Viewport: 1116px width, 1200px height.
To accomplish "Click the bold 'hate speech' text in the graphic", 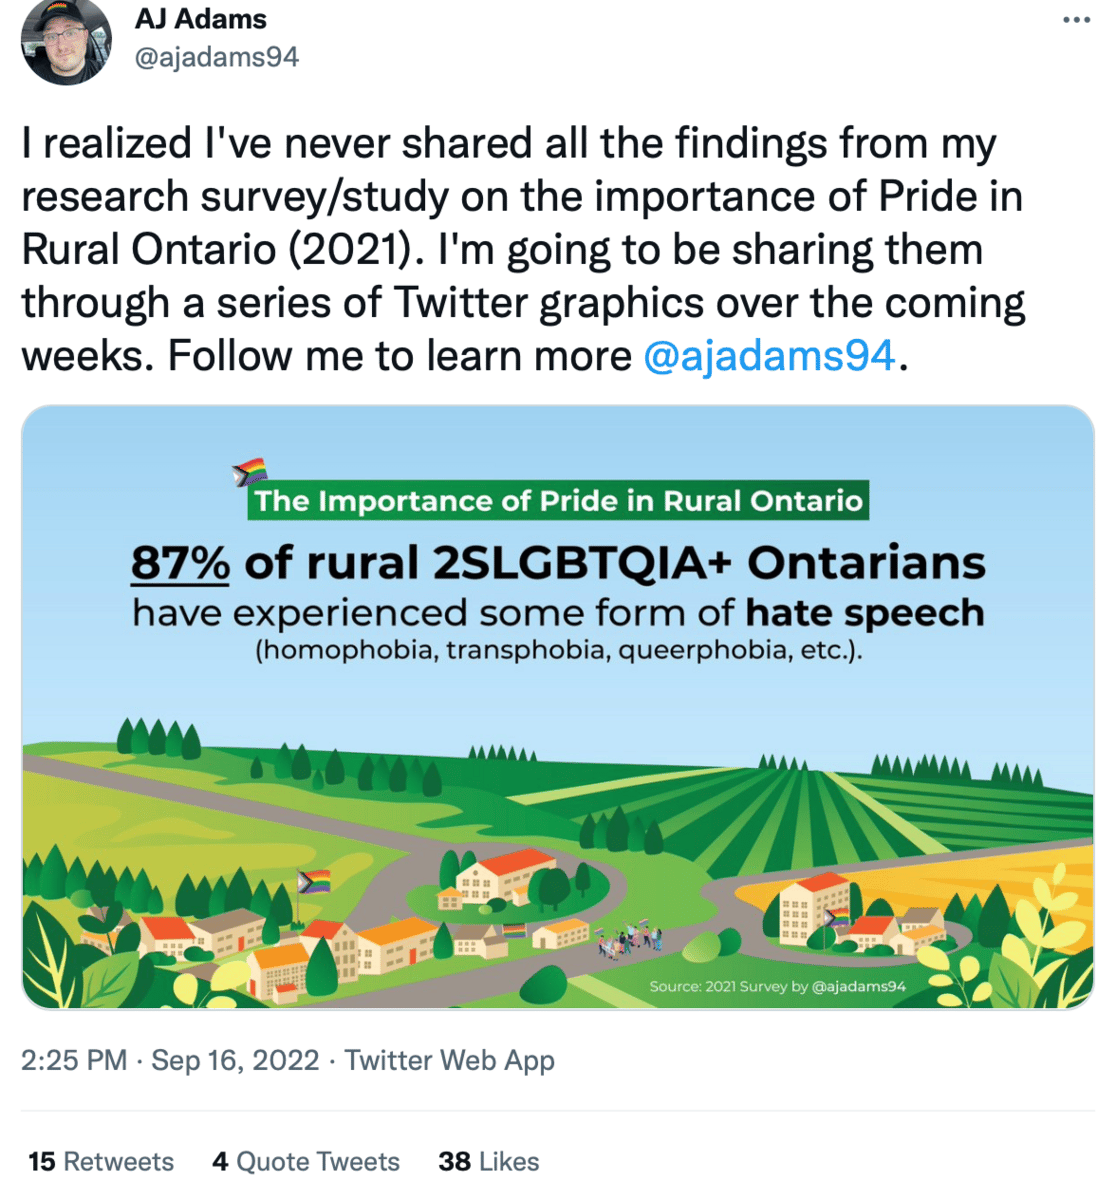I will [x=865, y=612].
